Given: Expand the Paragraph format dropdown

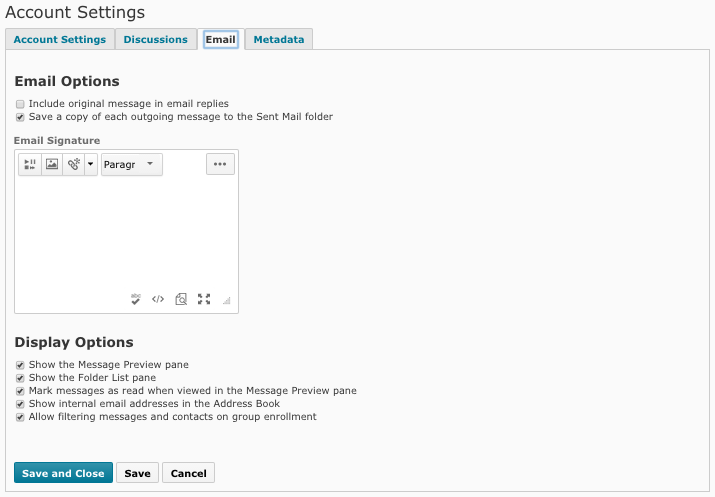Looking at the screenshot, I should click(132, 164).
